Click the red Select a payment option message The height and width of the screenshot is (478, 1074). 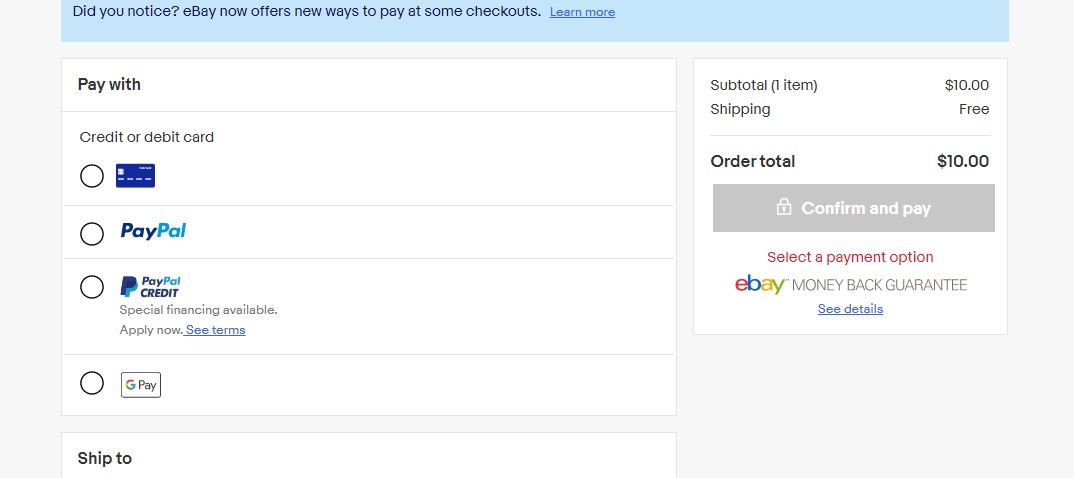[x=850, y=257]
